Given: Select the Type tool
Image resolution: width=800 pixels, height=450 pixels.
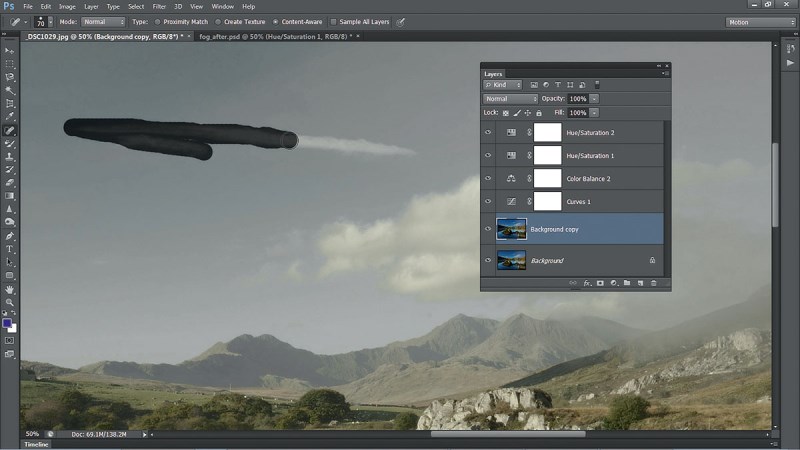Looking at the screenshot, I should [9, 249].
